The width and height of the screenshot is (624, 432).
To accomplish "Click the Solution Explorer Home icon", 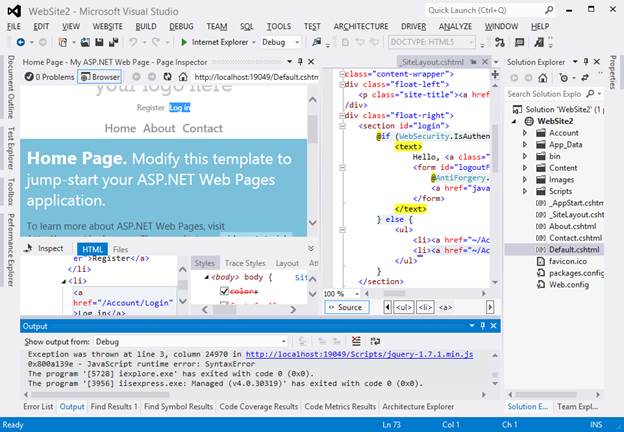I will click(x=543, y=78).
